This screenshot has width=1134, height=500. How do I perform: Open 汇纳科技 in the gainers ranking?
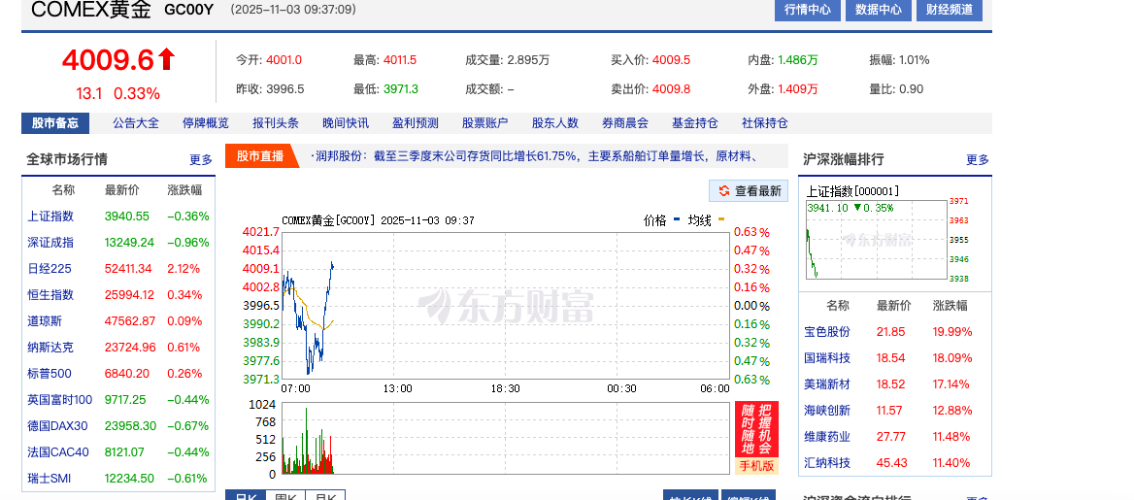[827, 462]
